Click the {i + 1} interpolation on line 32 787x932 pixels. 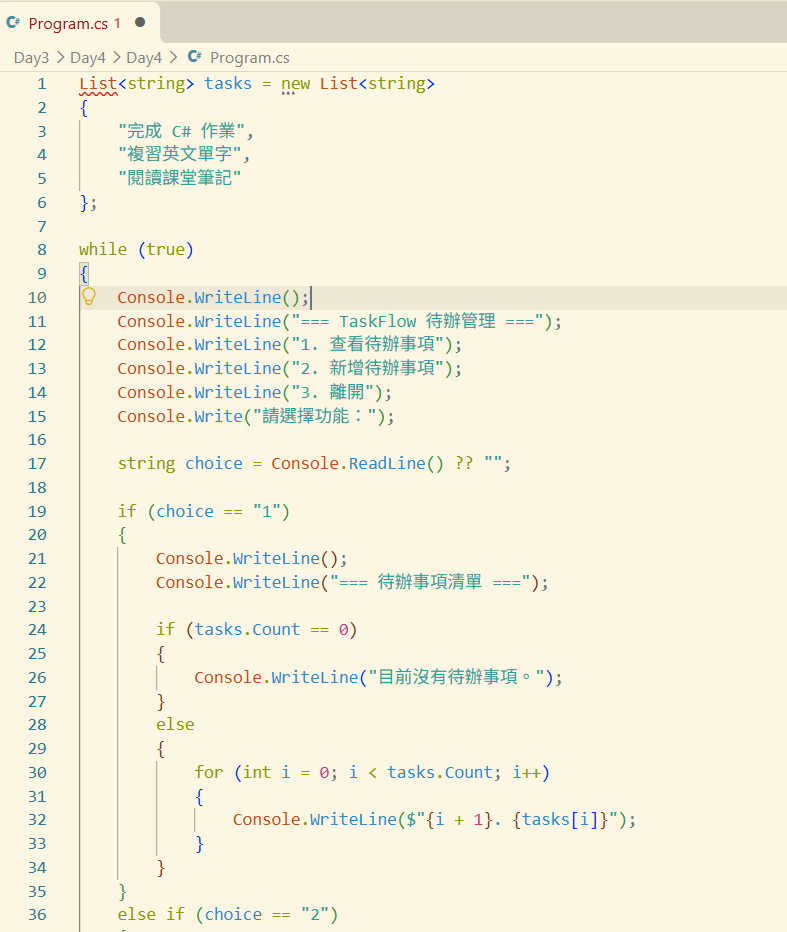click(x=459, y=820)
